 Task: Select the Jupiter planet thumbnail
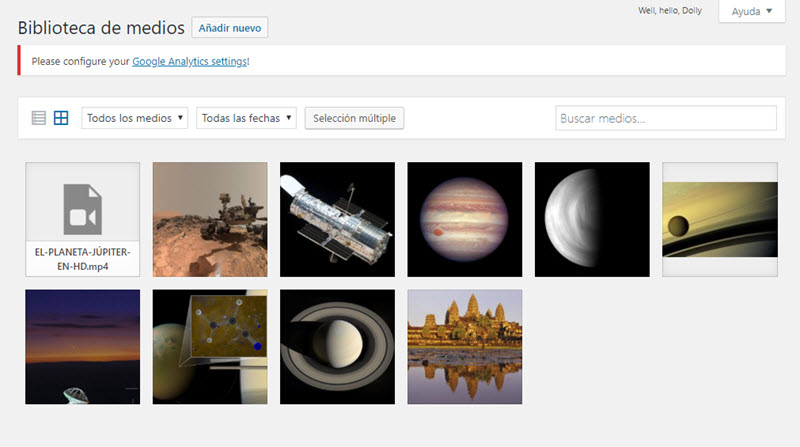tap(464, 219)
